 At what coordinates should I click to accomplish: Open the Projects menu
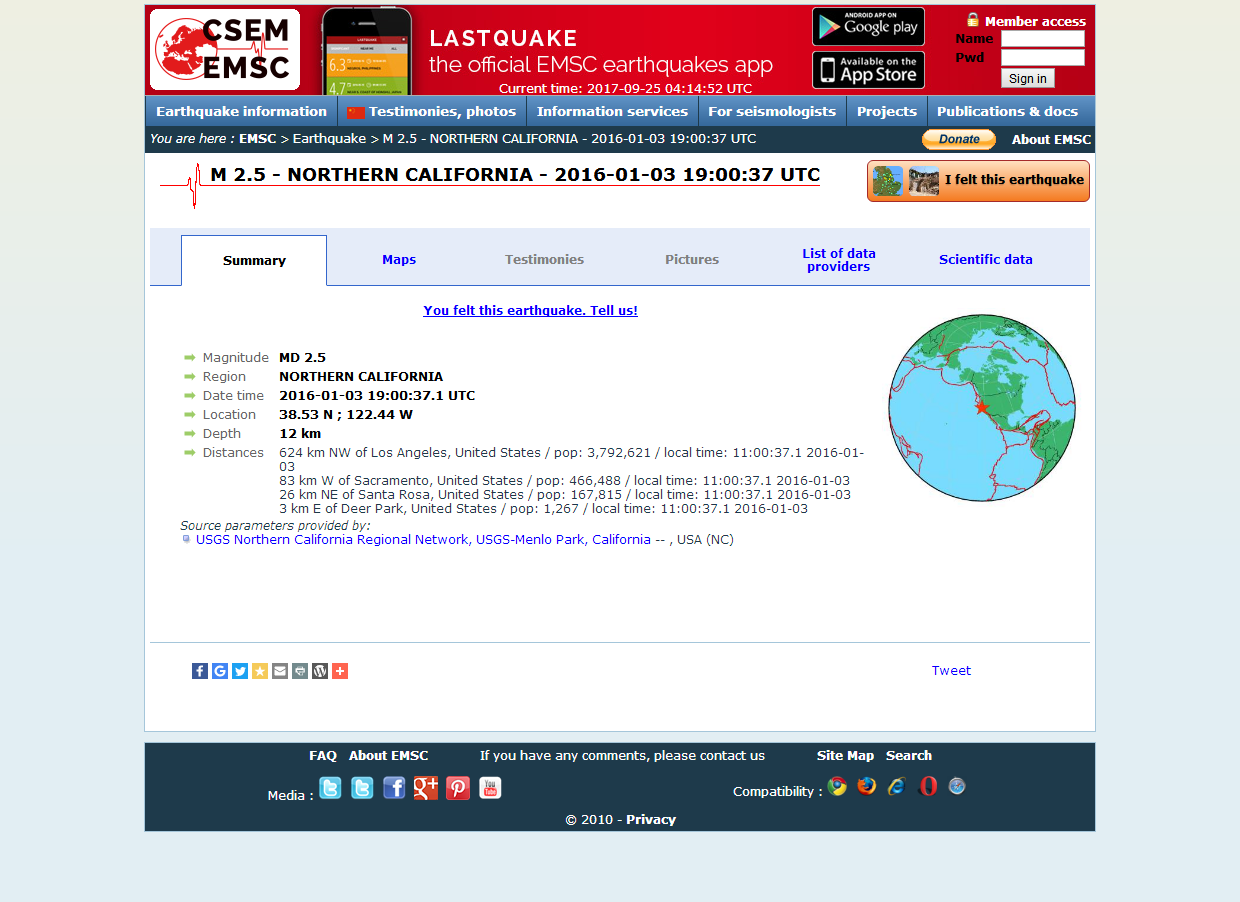[x=887, y=111]
